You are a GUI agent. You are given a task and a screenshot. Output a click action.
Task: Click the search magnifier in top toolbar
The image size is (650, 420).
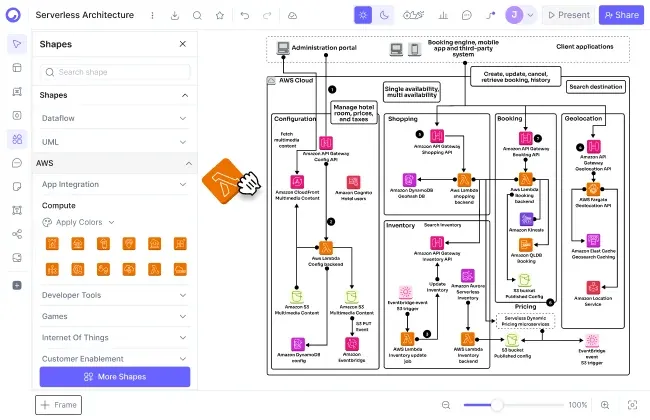tap(197, 15)
